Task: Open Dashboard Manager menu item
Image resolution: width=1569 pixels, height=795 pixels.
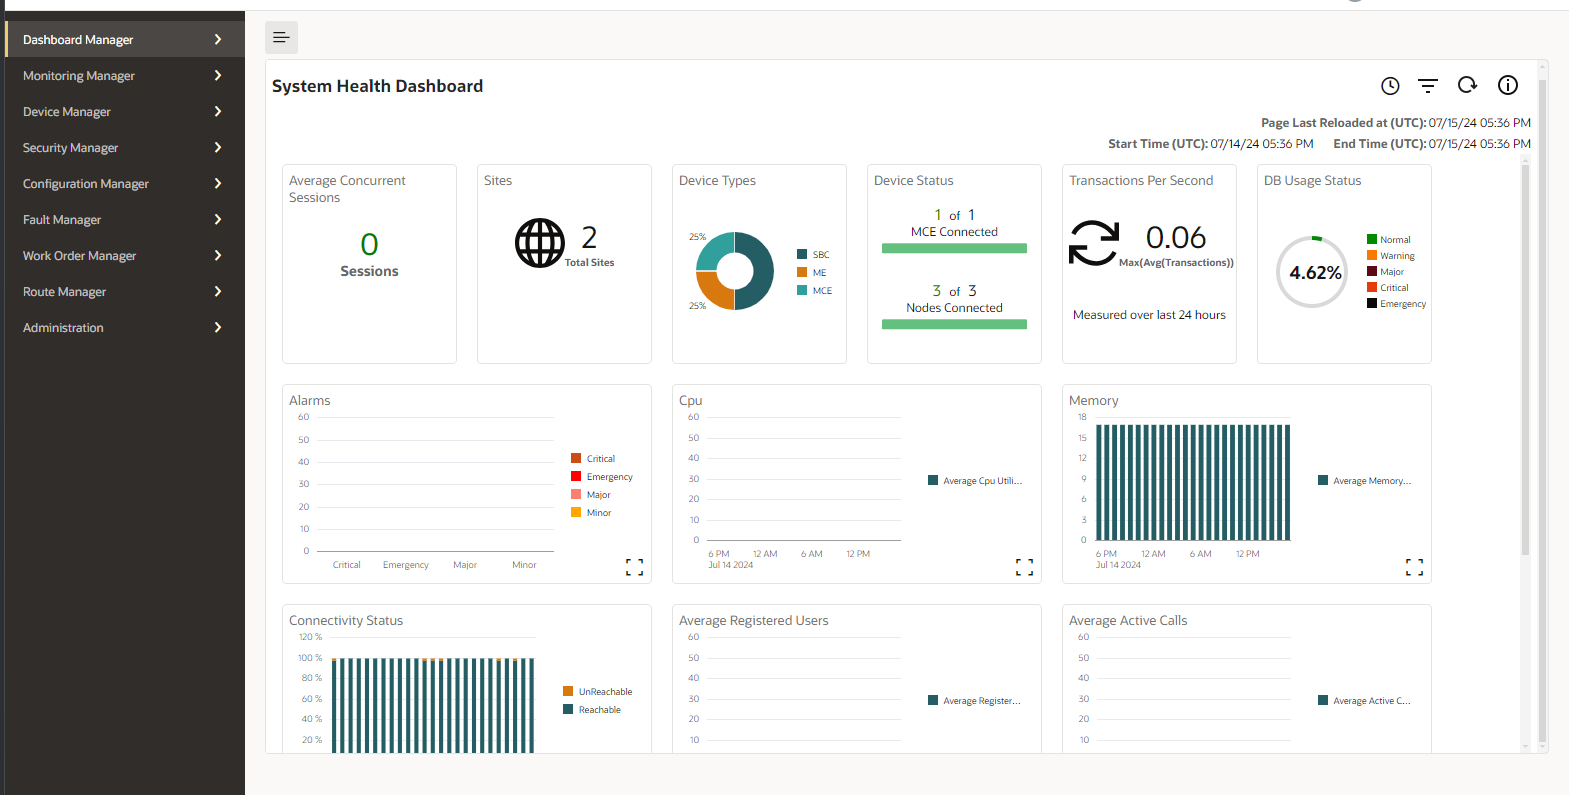Action: (x=125, y=39)
